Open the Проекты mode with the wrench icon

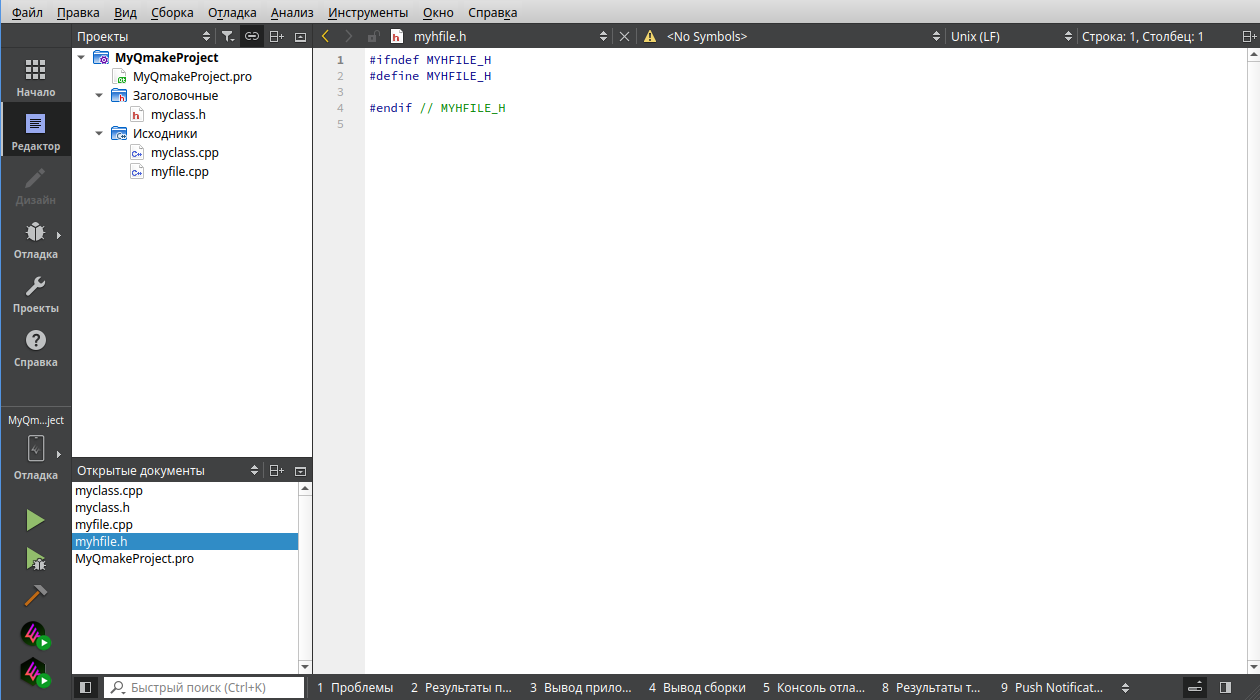pyautogui.click(x=35, y=293)
